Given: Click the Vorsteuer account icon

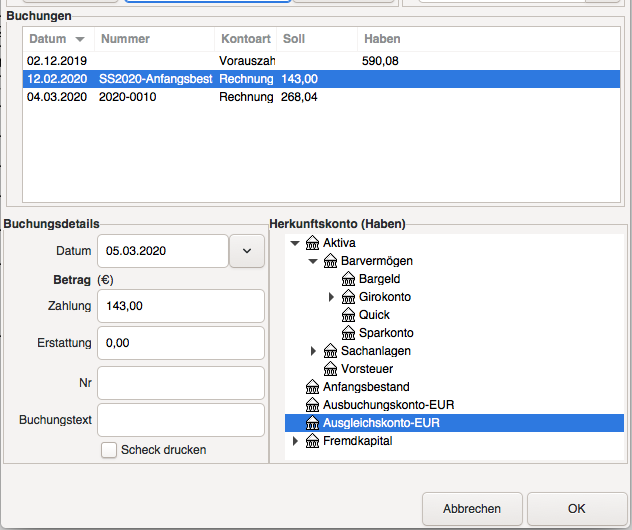Looking at the screenshot, I should [330, 369].
